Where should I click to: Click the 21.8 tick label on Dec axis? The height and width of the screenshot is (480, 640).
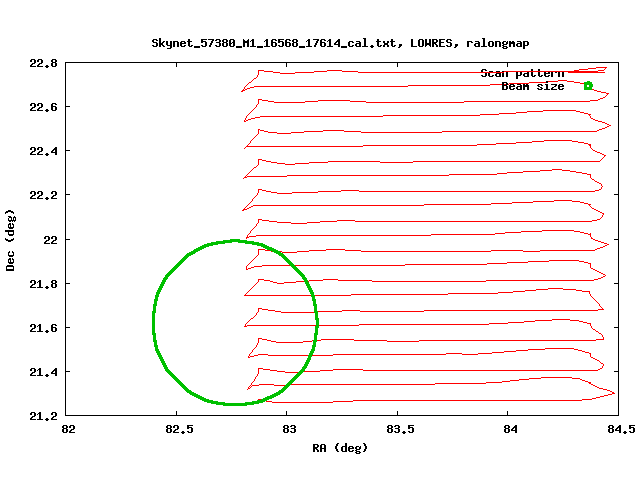[41, 284]
